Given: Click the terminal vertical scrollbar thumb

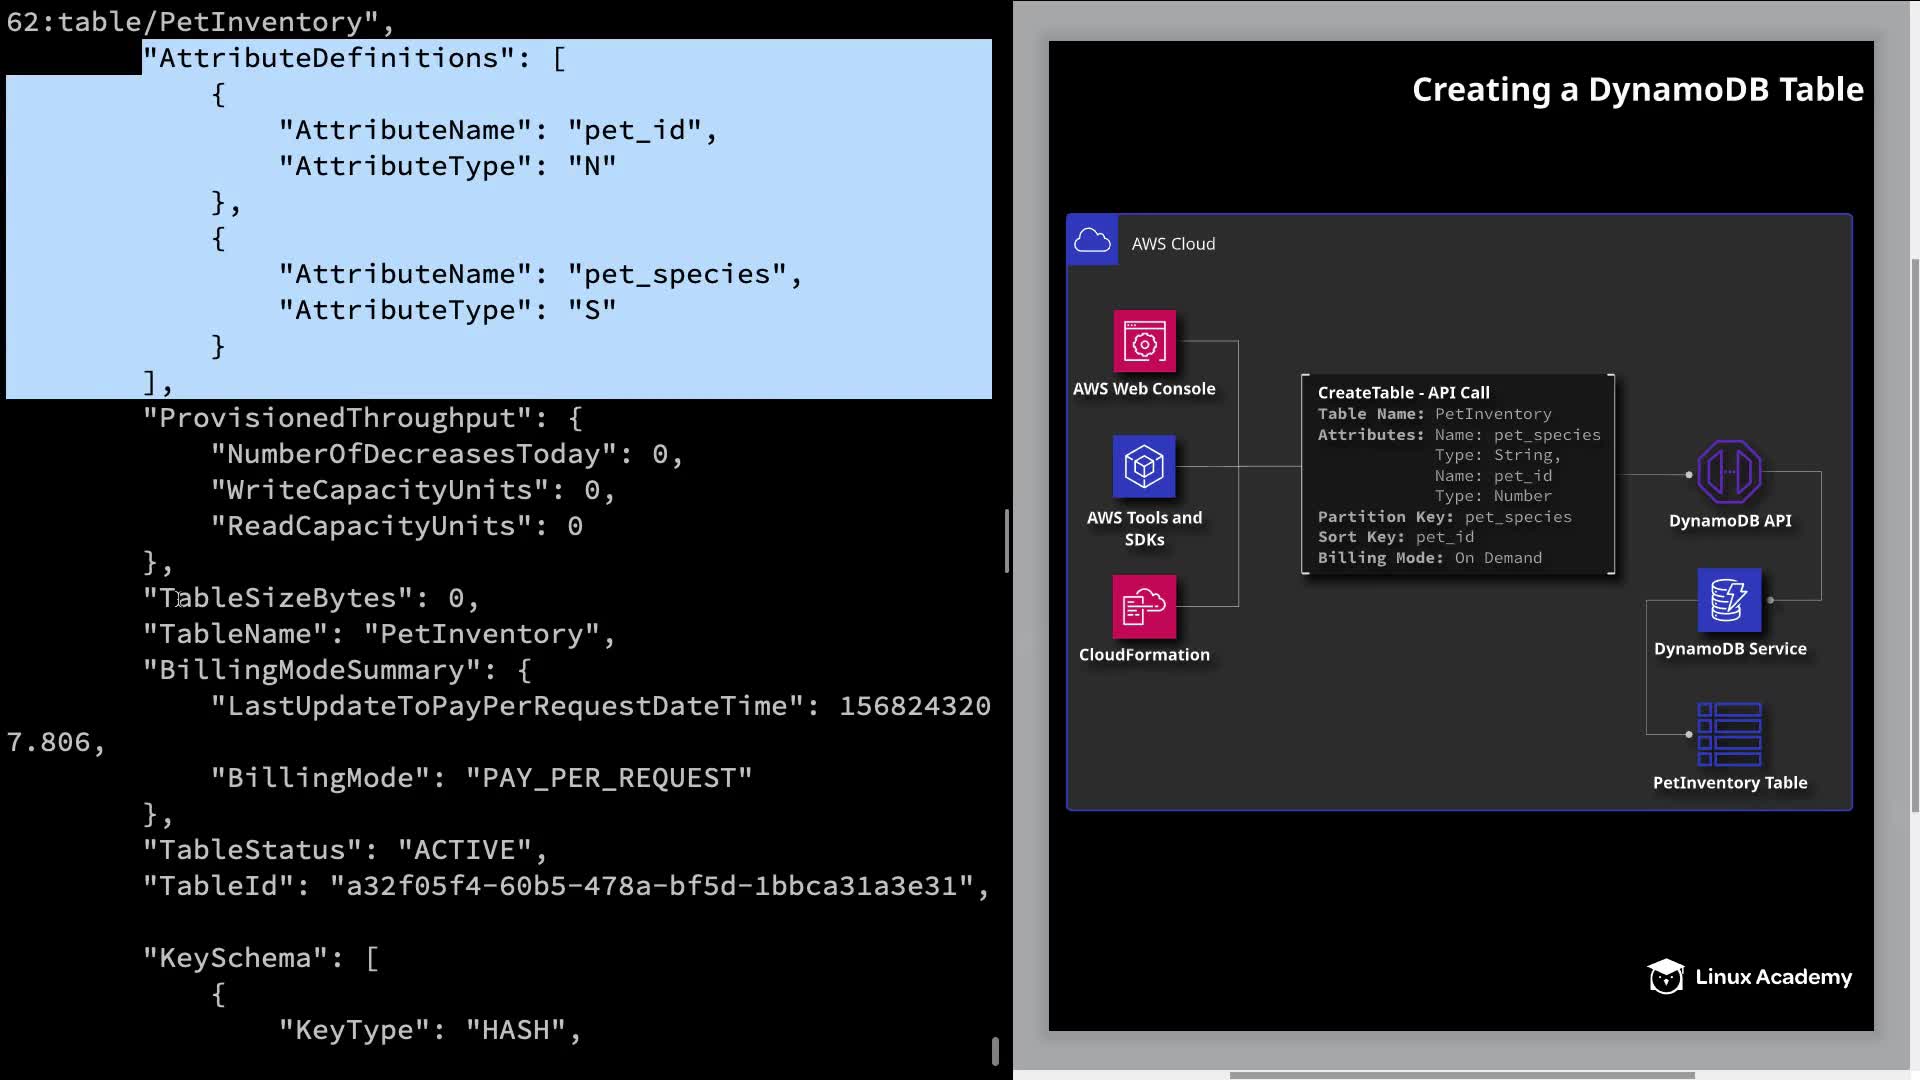Looking at the screenshot, I should point(1006,541).
